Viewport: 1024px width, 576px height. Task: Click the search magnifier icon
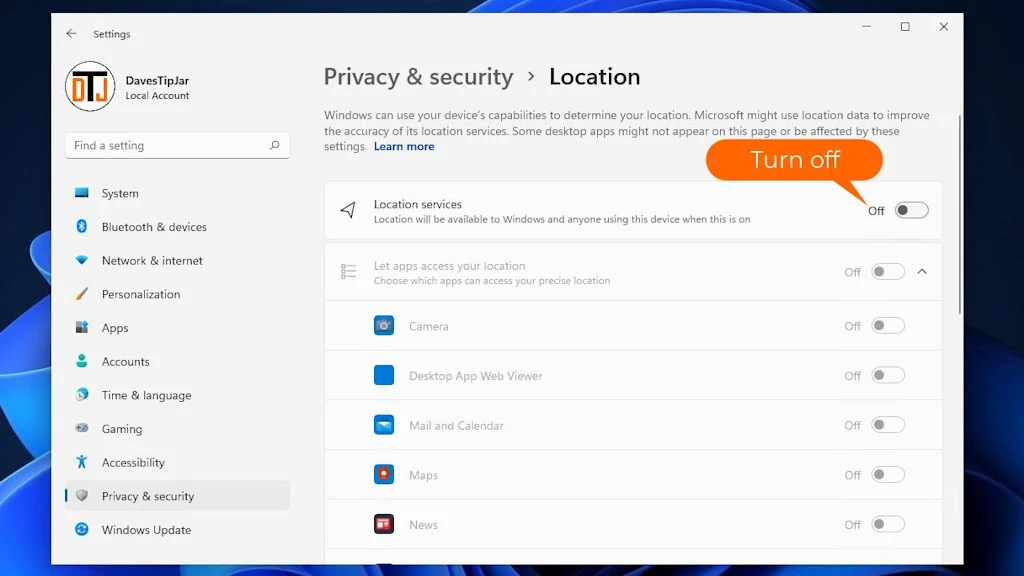click(x=275, y=145)
